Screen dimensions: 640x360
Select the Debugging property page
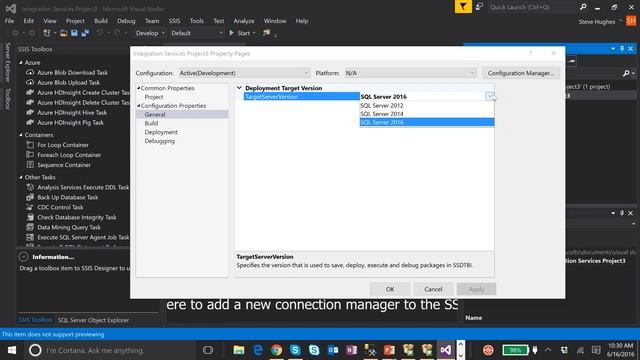(x=160, y=141)
